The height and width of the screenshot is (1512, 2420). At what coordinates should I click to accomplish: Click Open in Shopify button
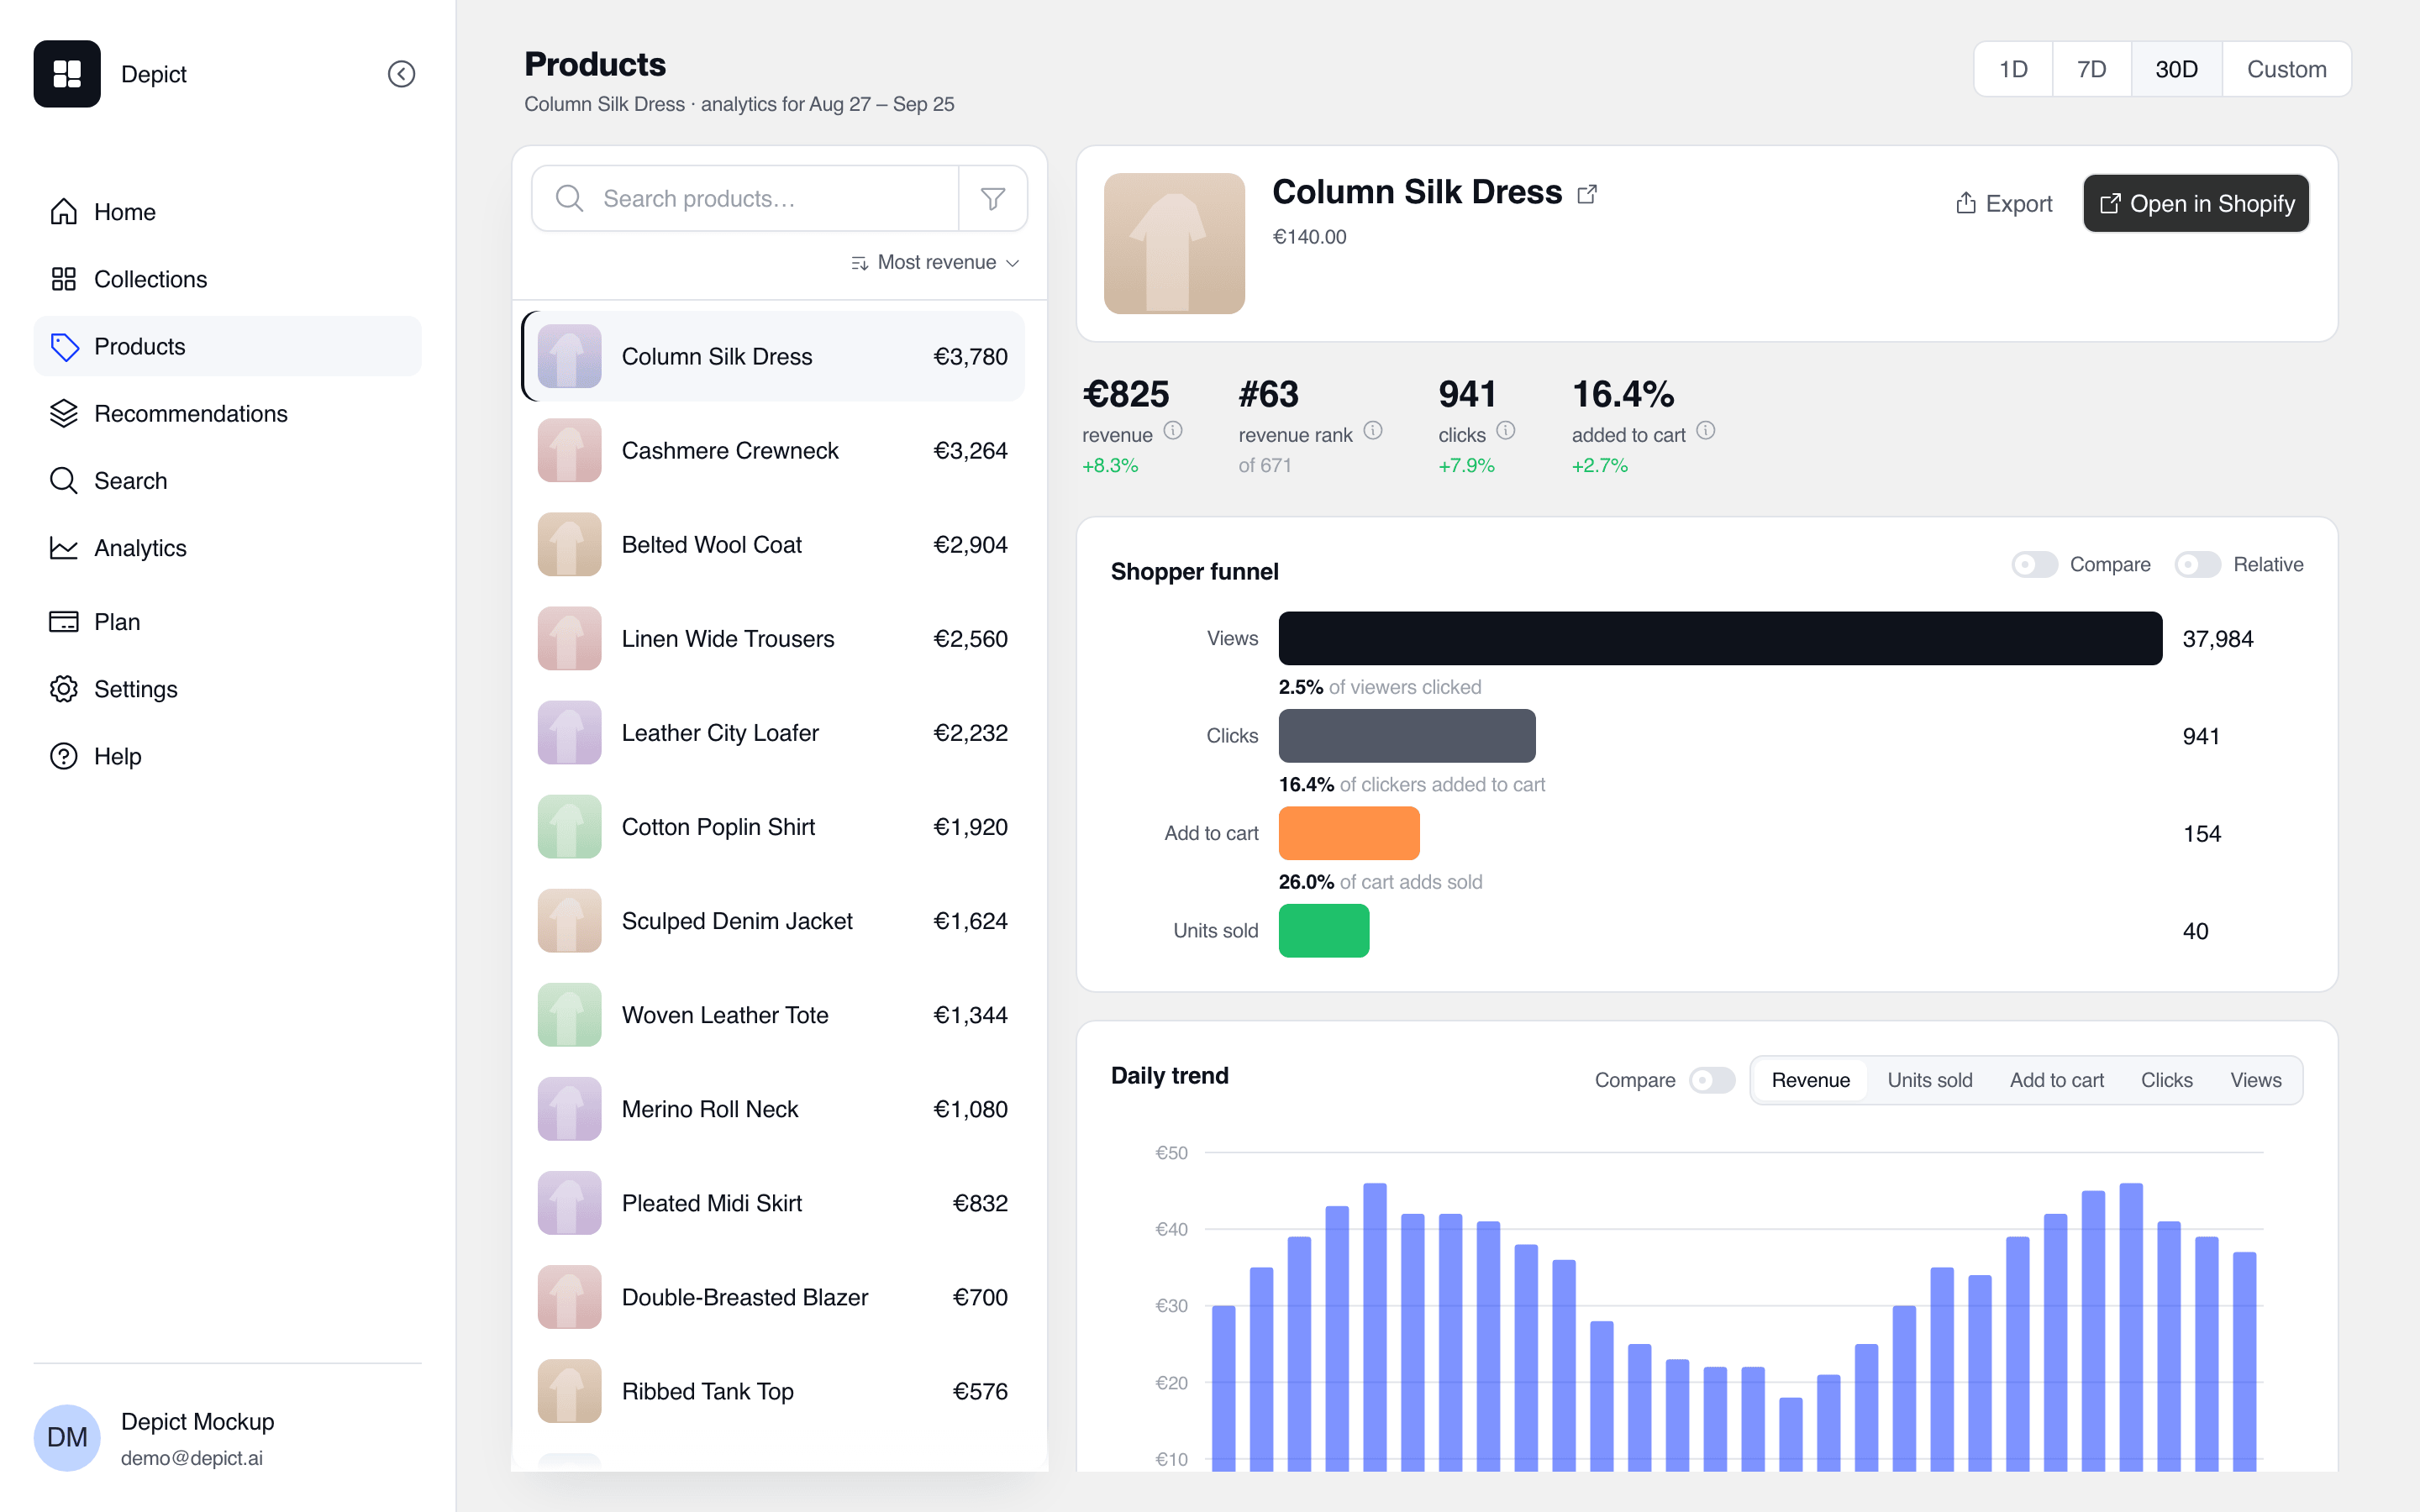[x=2196, y=203]
